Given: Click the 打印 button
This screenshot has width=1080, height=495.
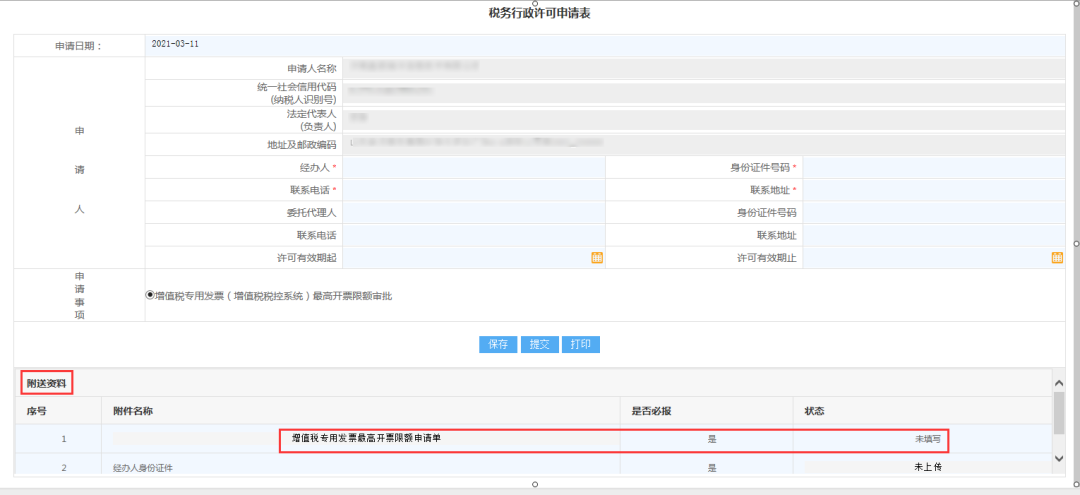Looking at the screenshot, I should (x=581, y=345).
